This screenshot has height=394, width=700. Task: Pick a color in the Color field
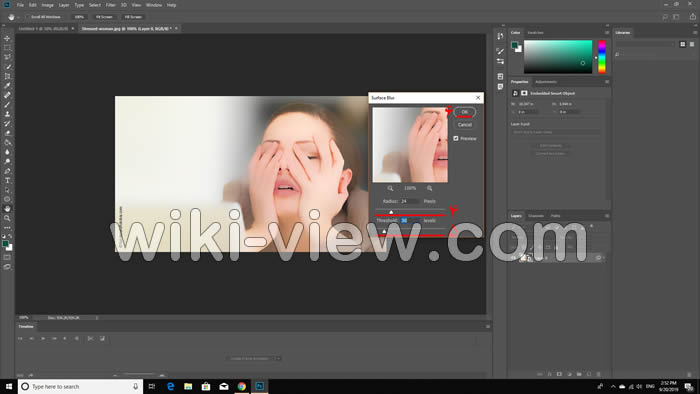click(558, 57)
